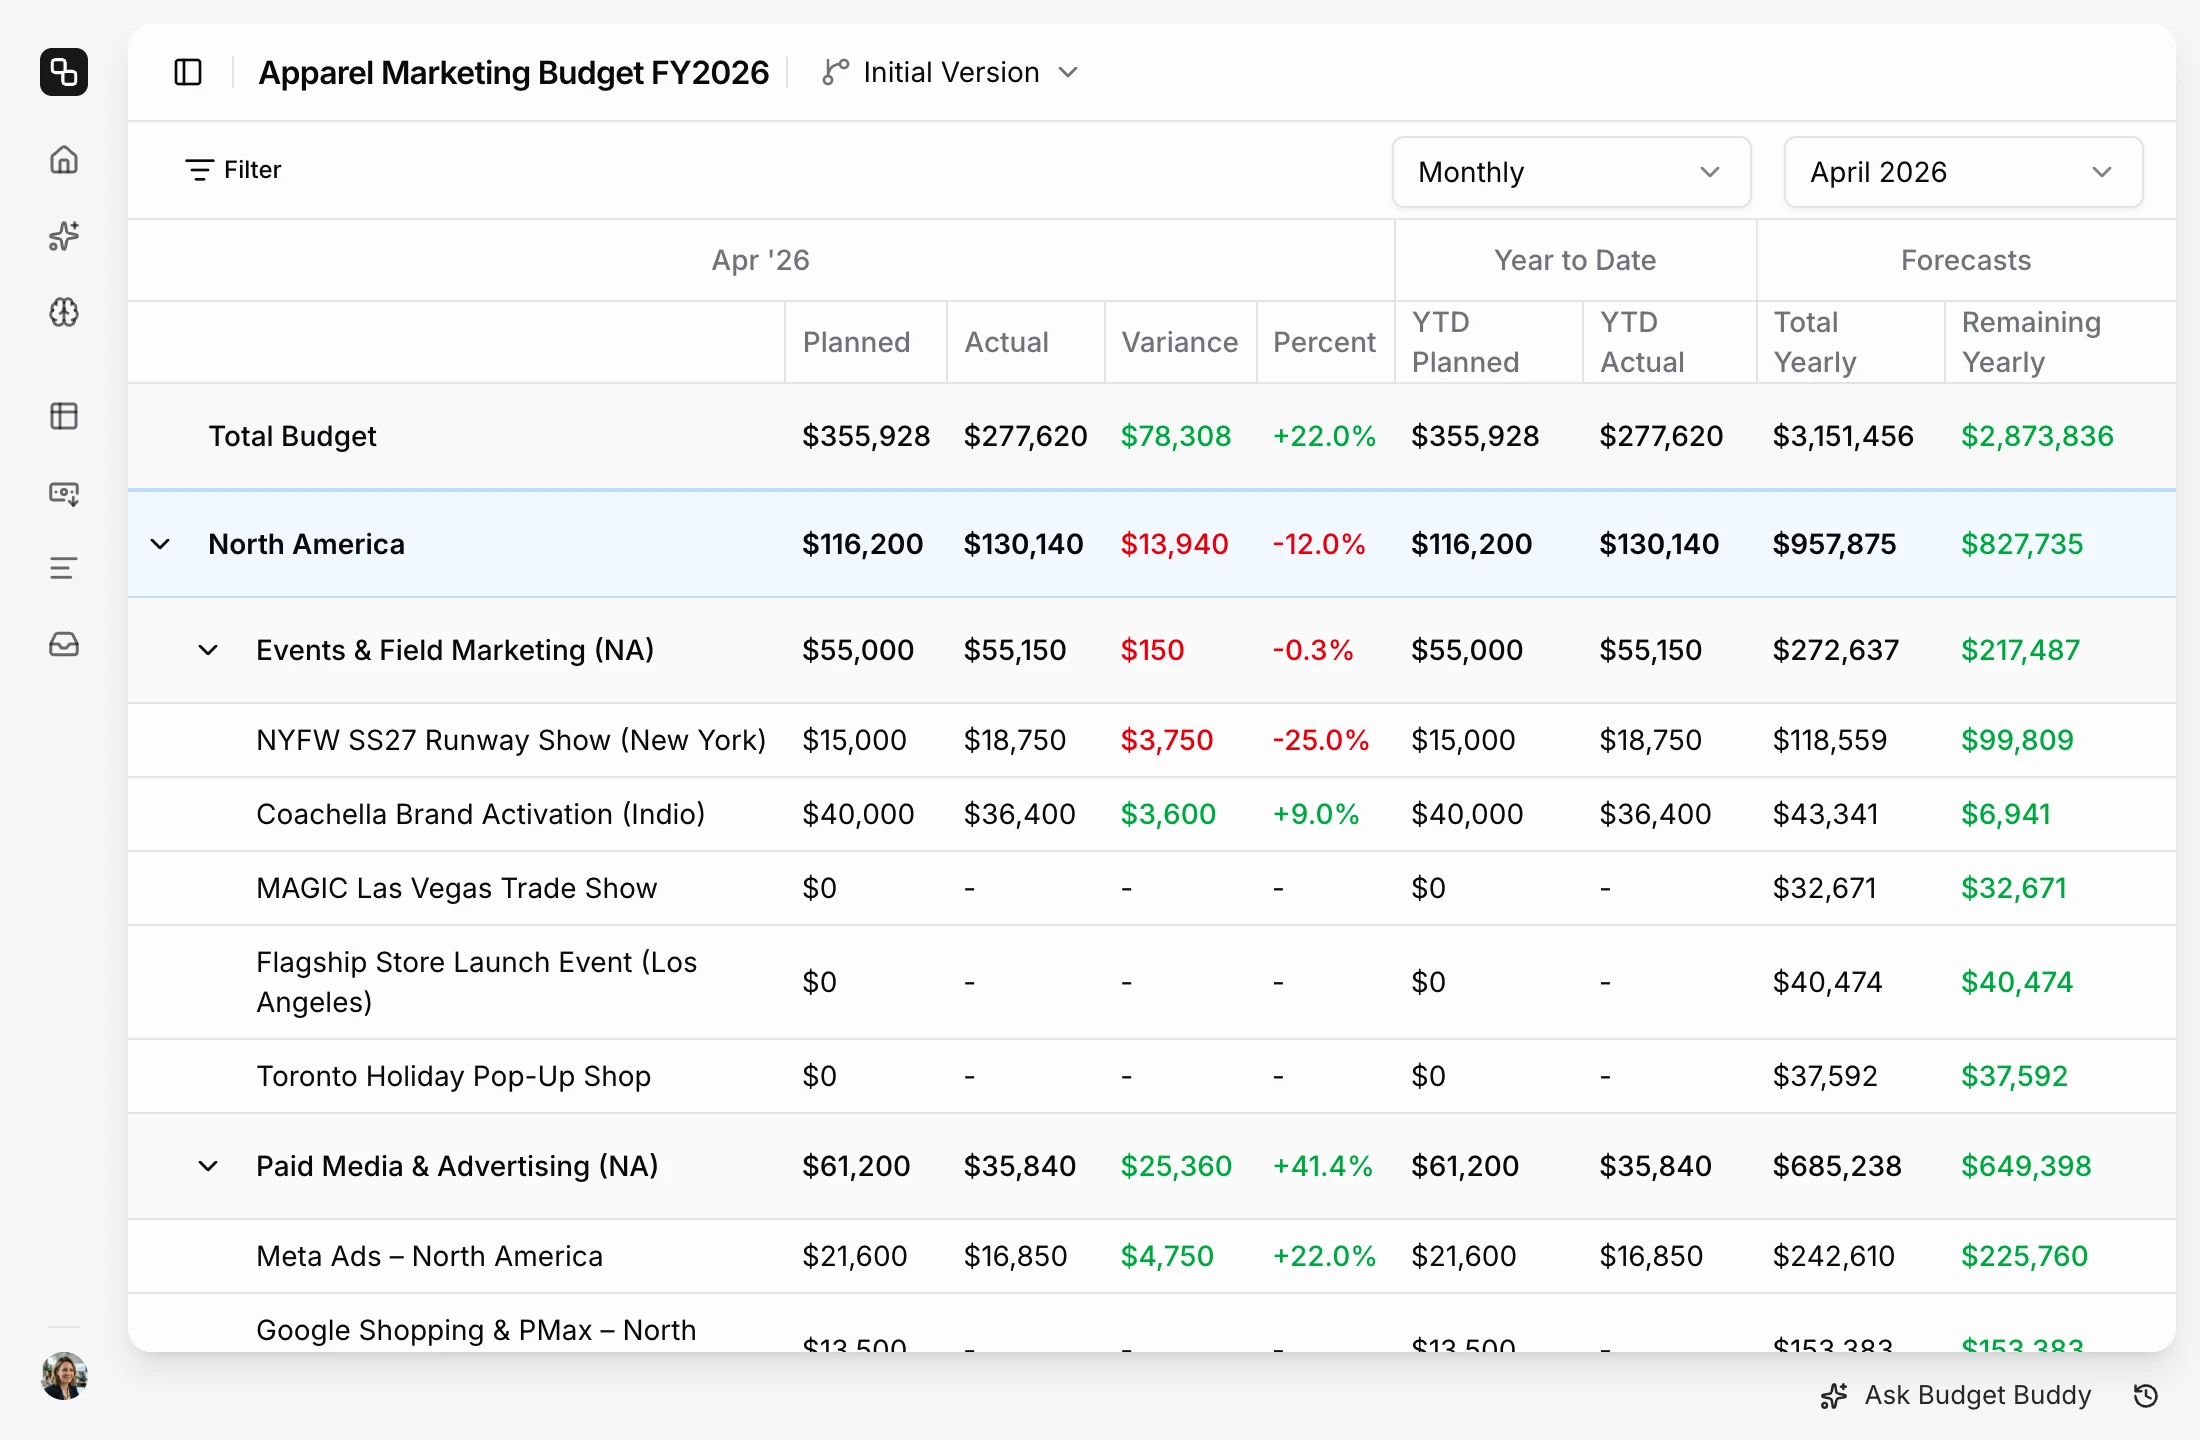Image resolution: width=2200 pixels, height=1440 pixels.
Task: Open the Monthly period dropdown
Action: 1571,172
